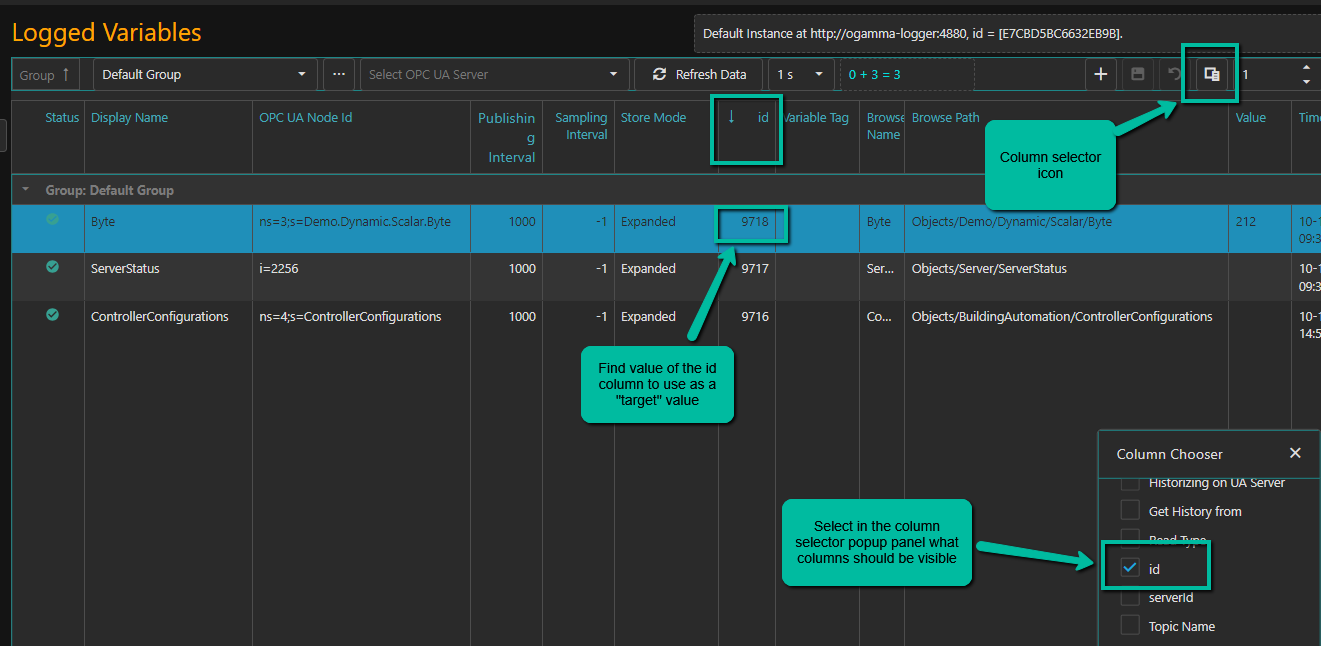Open the column selector icon
The width and height of the screenshot is (1321, 646).
pos(1211,74)
